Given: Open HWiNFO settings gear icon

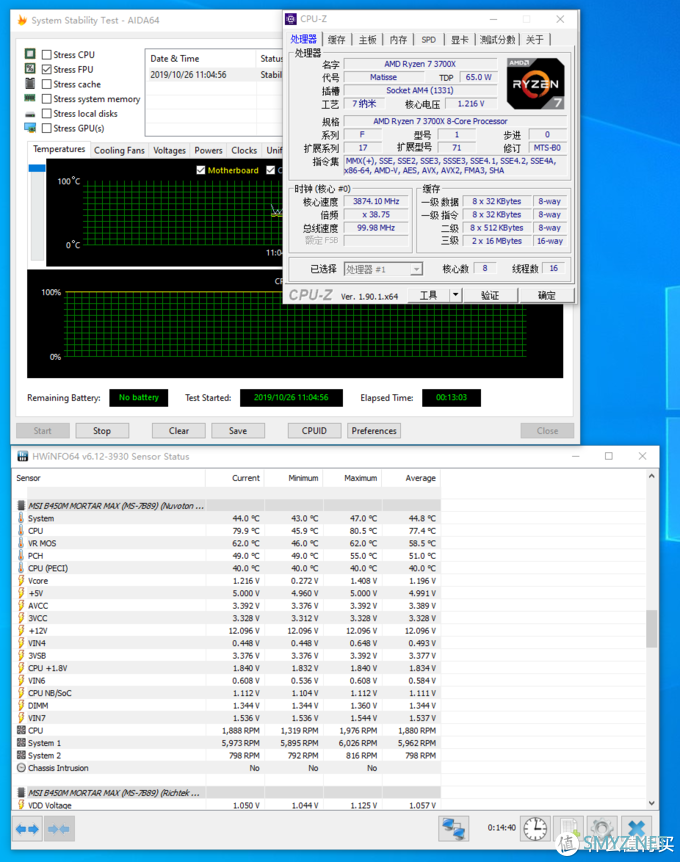Looking at the screenshot, I should pyautogui.click(x=601, y=828).
